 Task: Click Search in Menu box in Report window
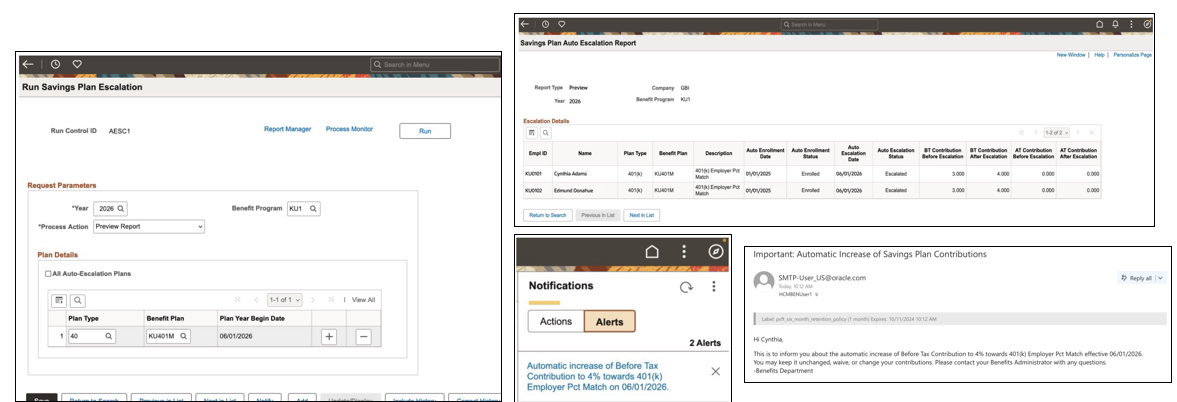(x=829, y=24)
